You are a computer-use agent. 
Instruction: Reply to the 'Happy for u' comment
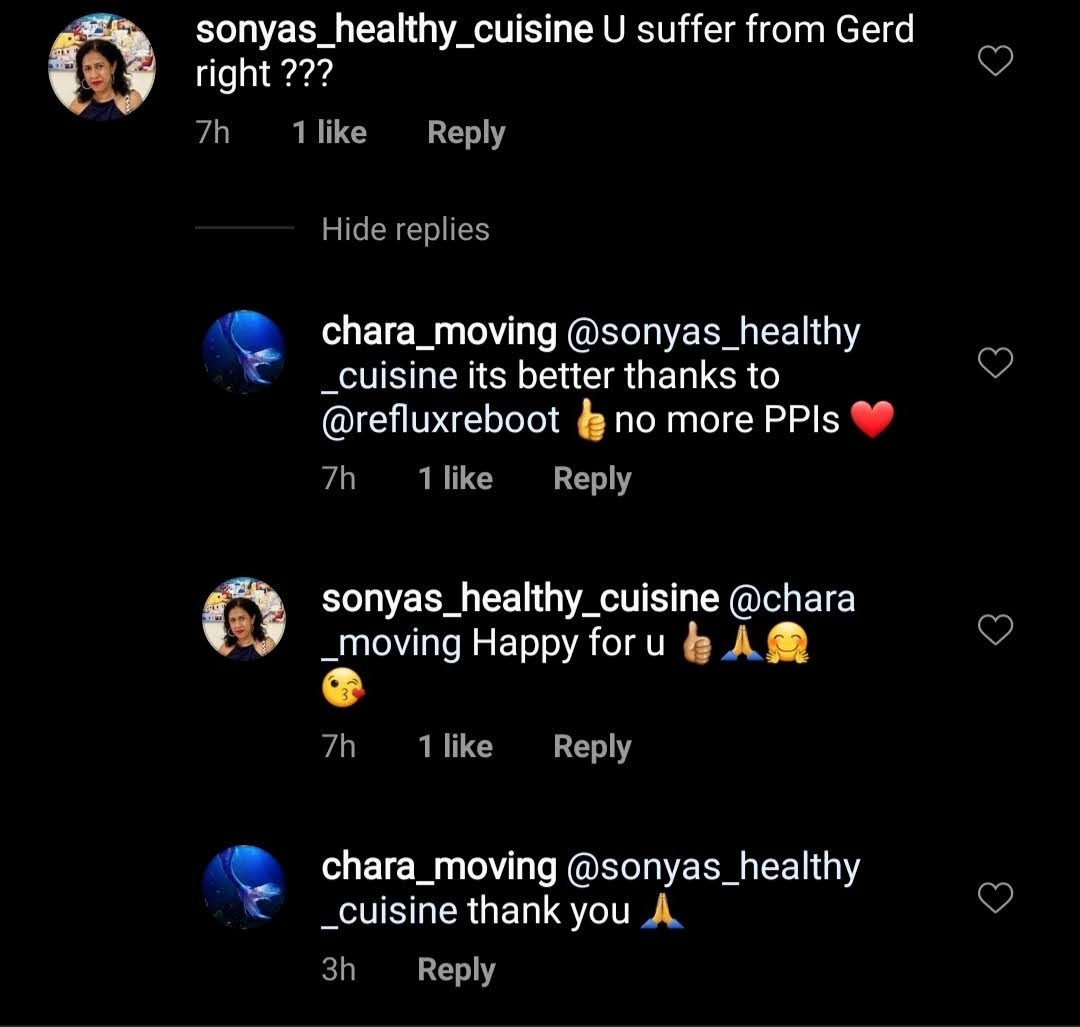(x=592, y=747)
